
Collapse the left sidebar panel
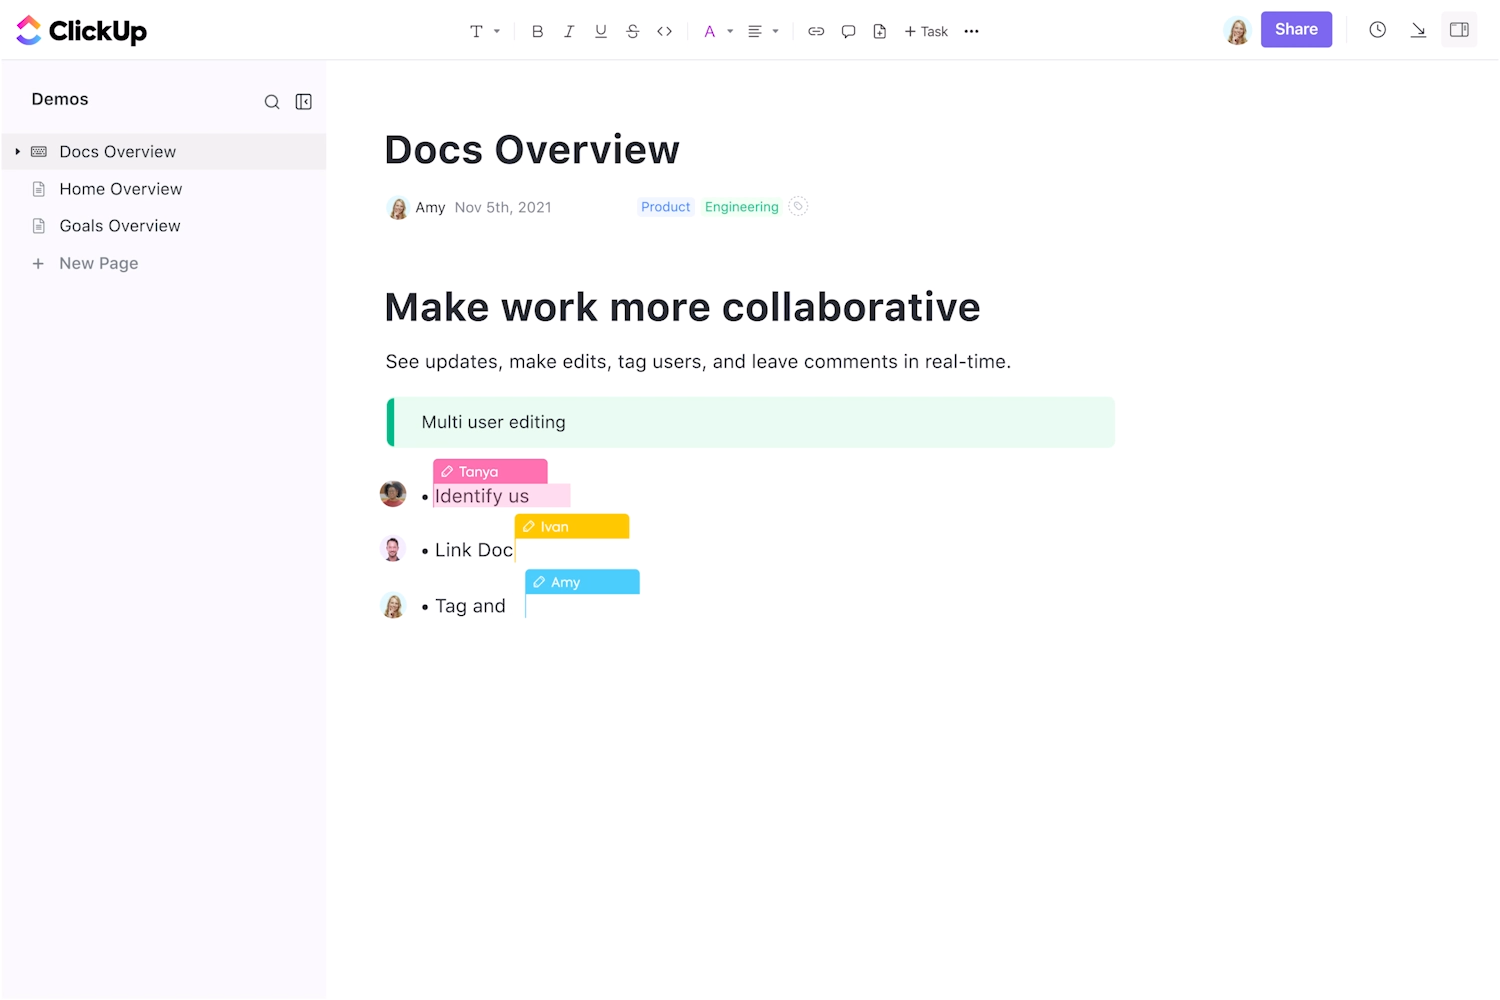(x=304, y=102)
